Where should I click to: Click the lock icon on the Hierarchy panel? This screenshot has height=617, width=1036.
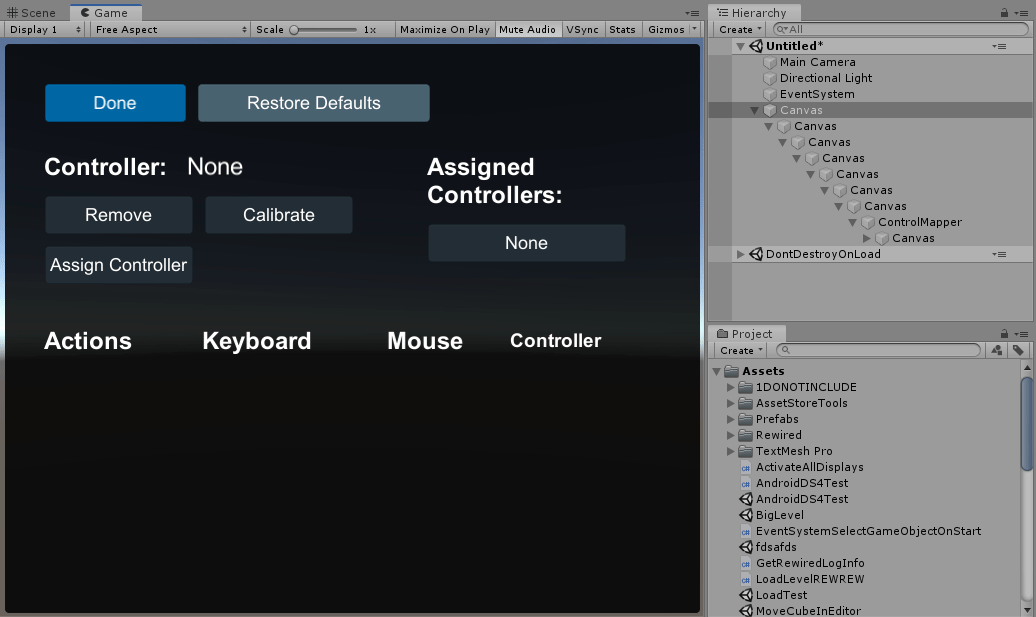[x=1004, y=12]
